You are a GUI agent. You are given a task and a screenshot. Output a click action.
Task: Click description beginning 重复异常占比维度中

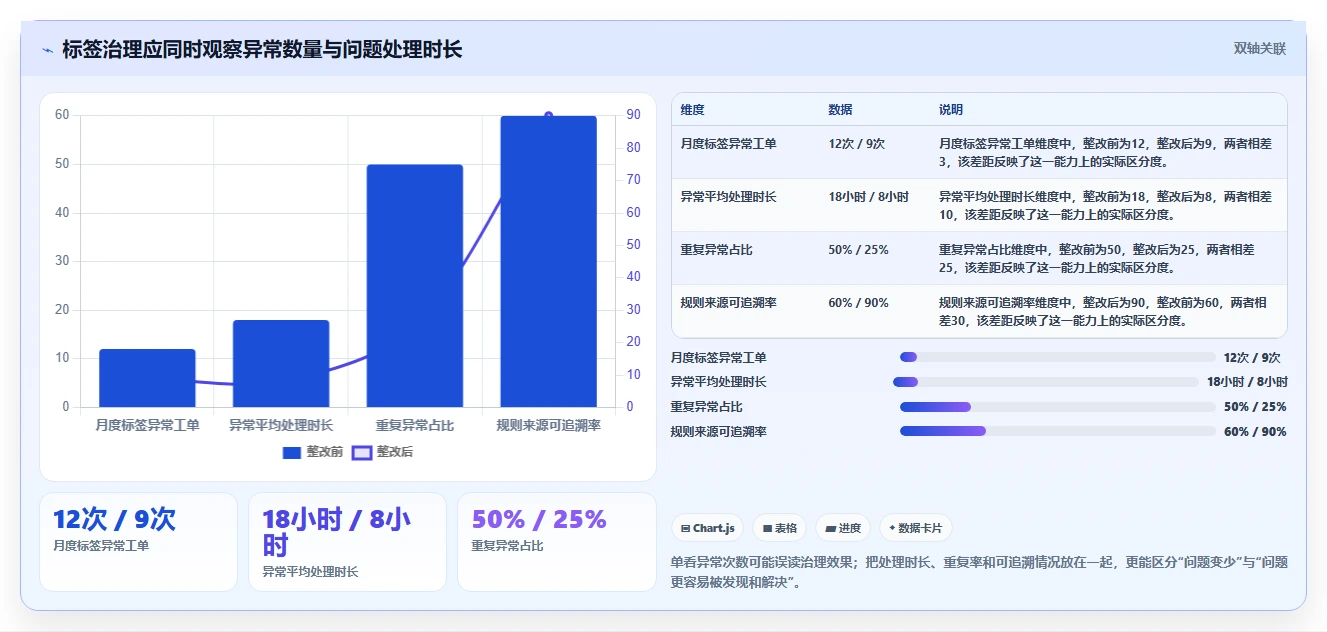[1097, 259]
